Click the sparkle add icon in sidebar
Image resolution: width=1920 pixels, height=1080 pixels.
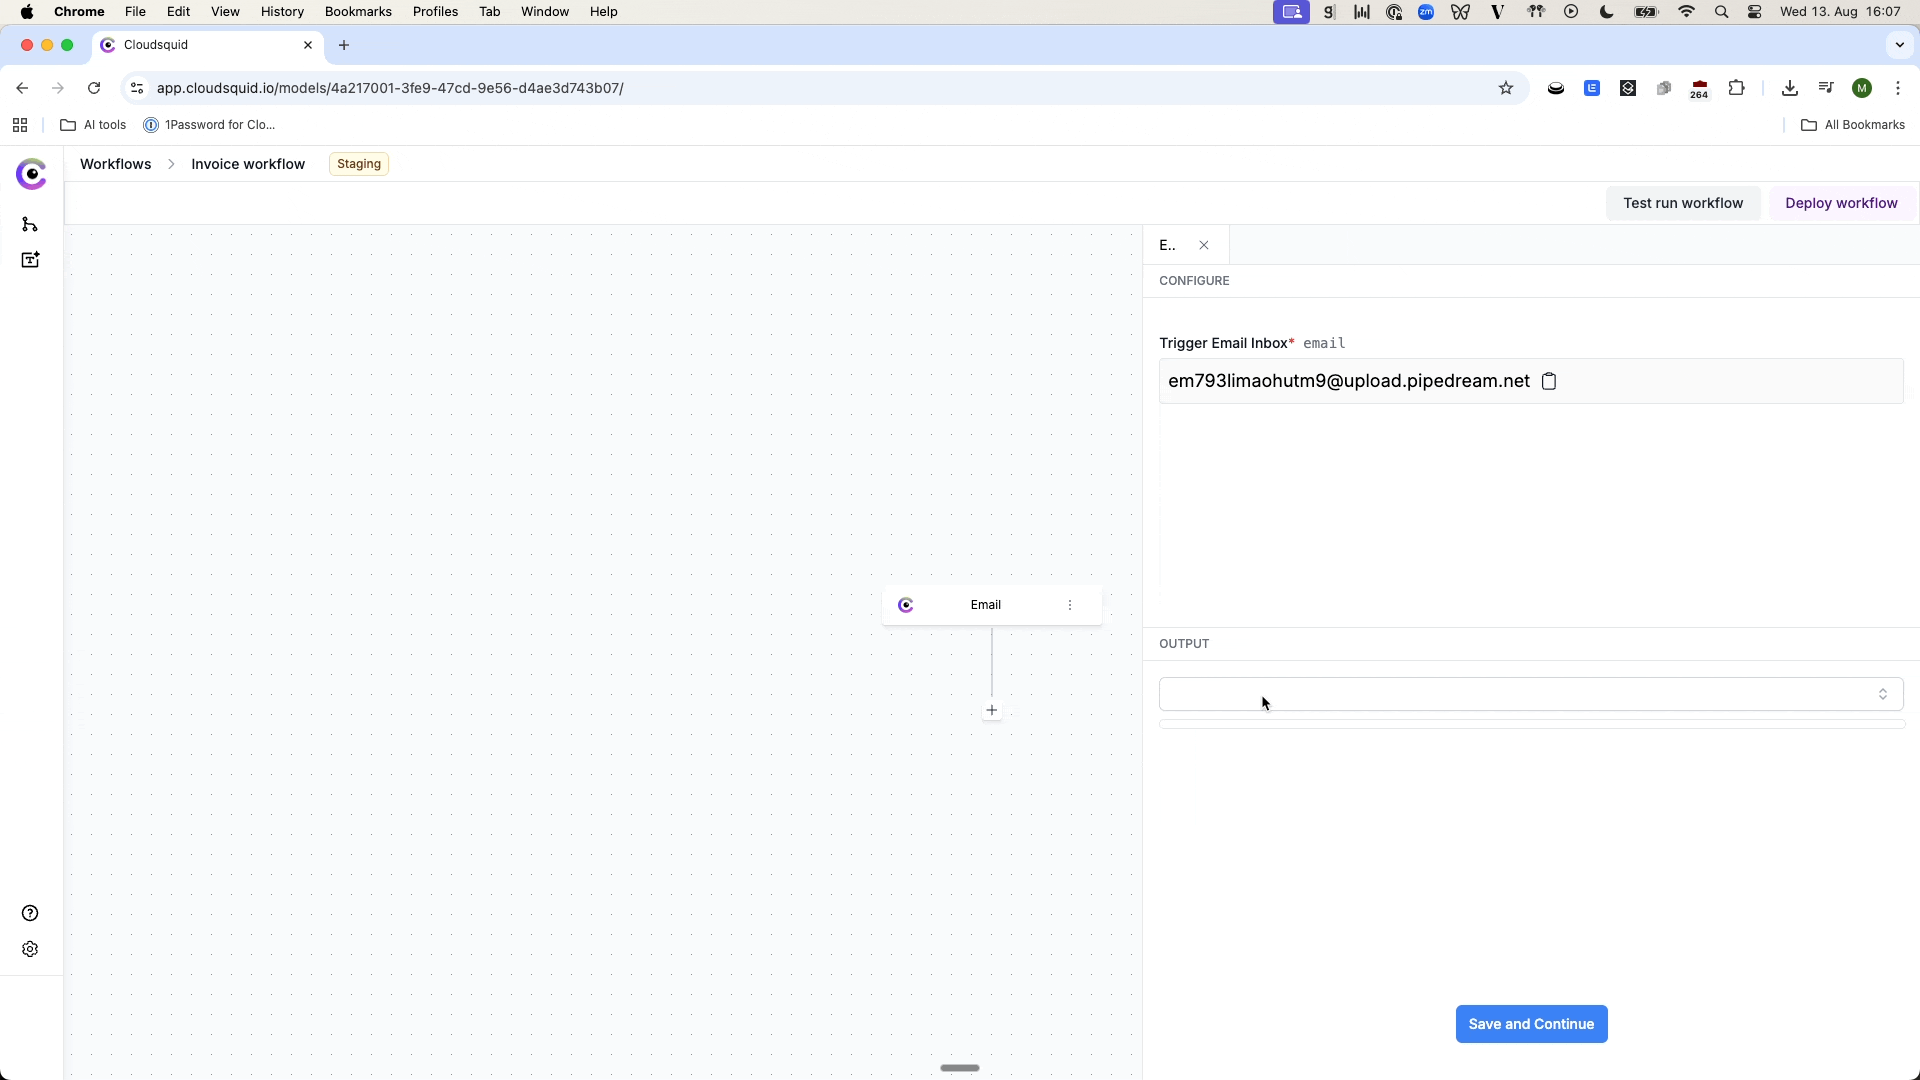pos(30,260)
